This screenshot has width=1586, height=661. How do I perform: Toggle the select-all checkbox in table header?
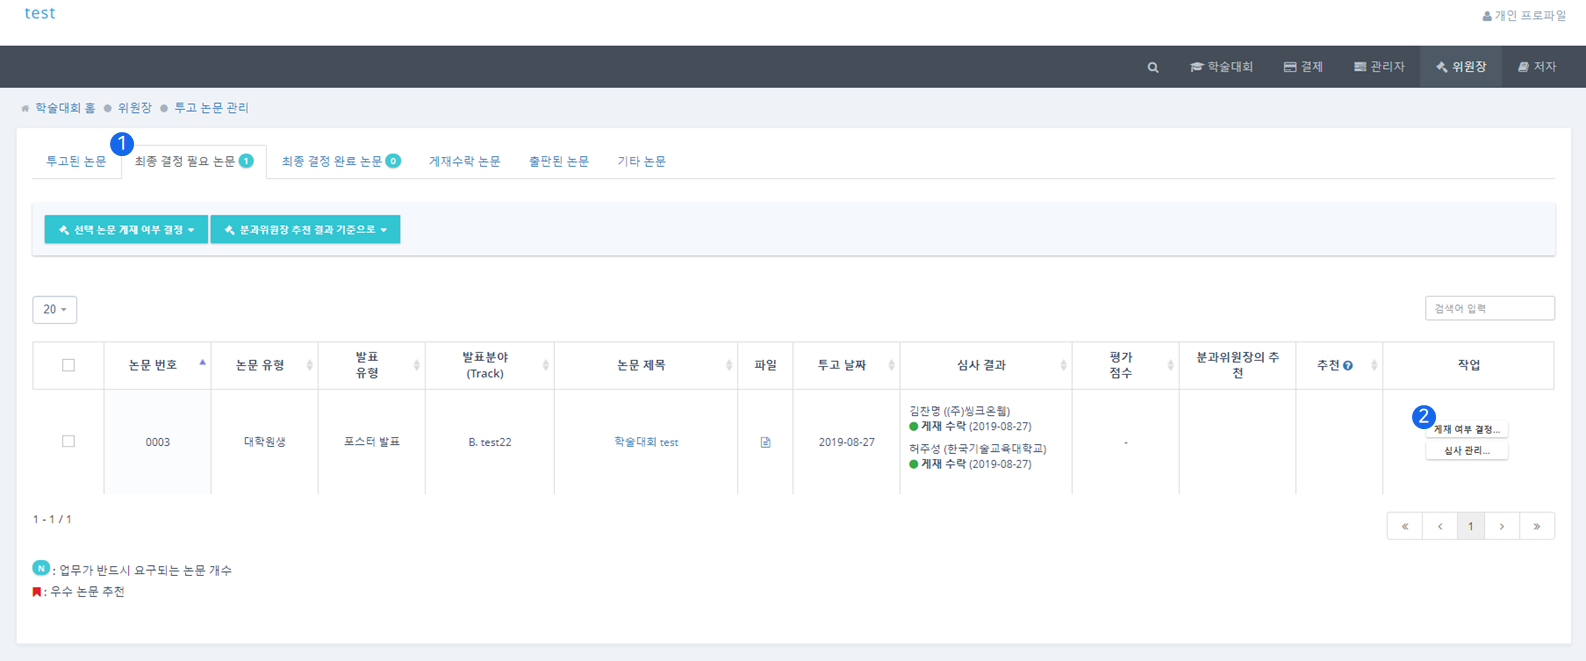click(68, 365)
